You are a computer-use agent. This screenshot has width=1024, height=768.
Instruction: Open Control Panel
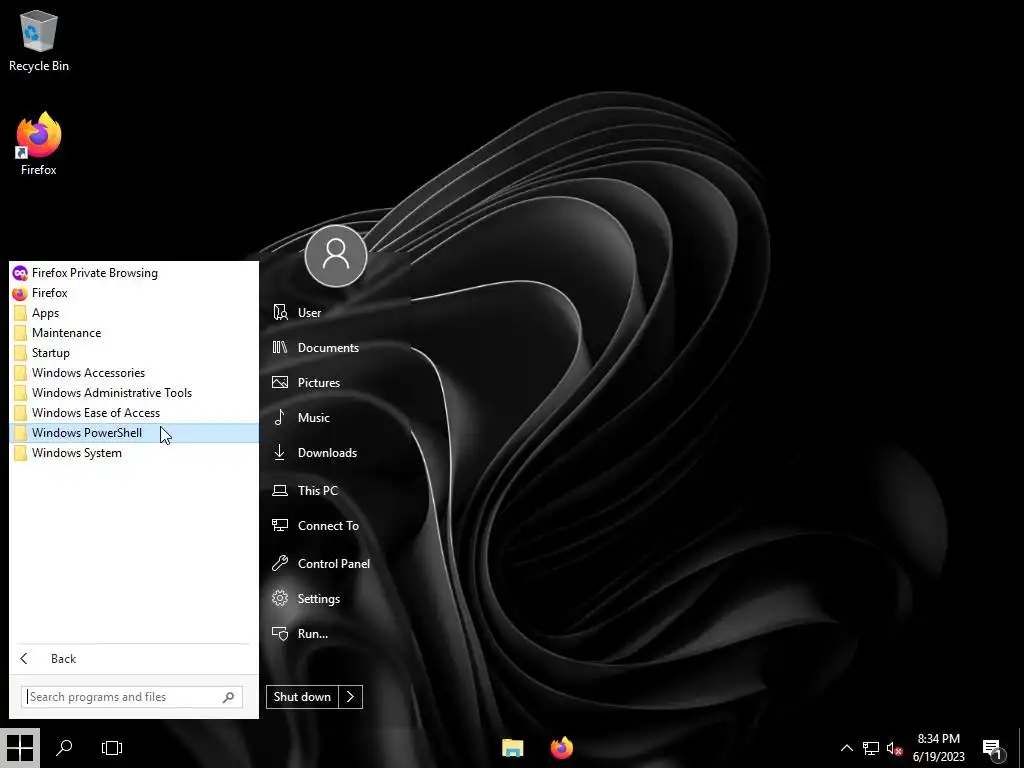coord(336,564)
